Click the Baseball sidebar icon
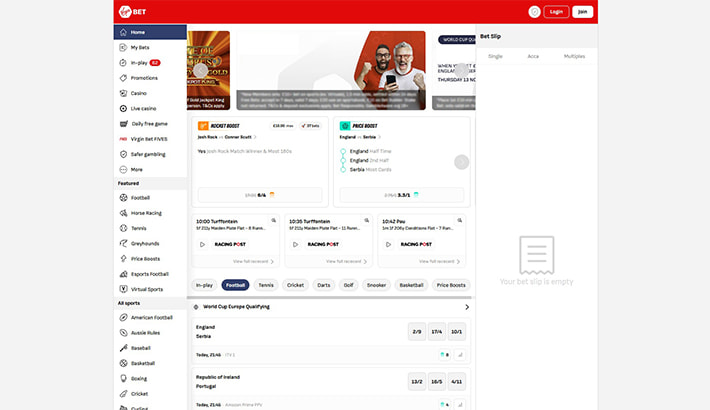Image resolution: width=710 pixels, height=410 pixels. click(123, 348)
